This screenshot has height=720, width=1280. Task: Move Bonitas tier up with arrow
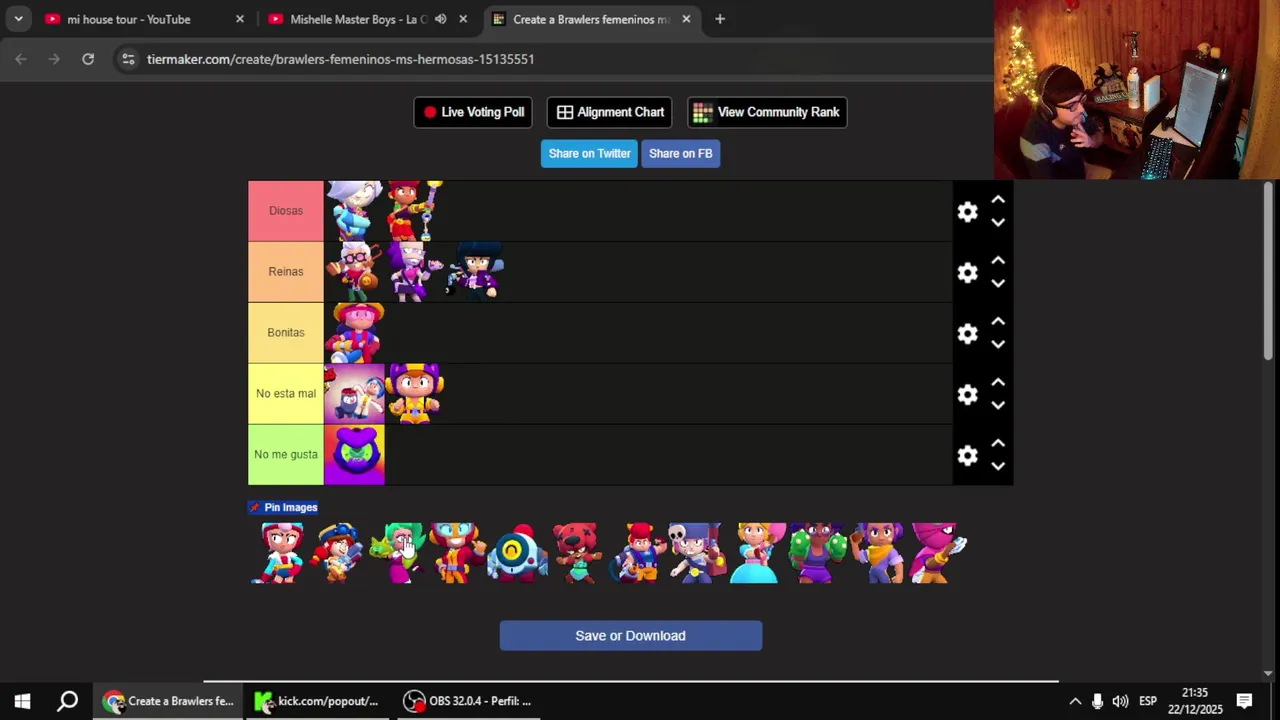click(x=998, y=322)
